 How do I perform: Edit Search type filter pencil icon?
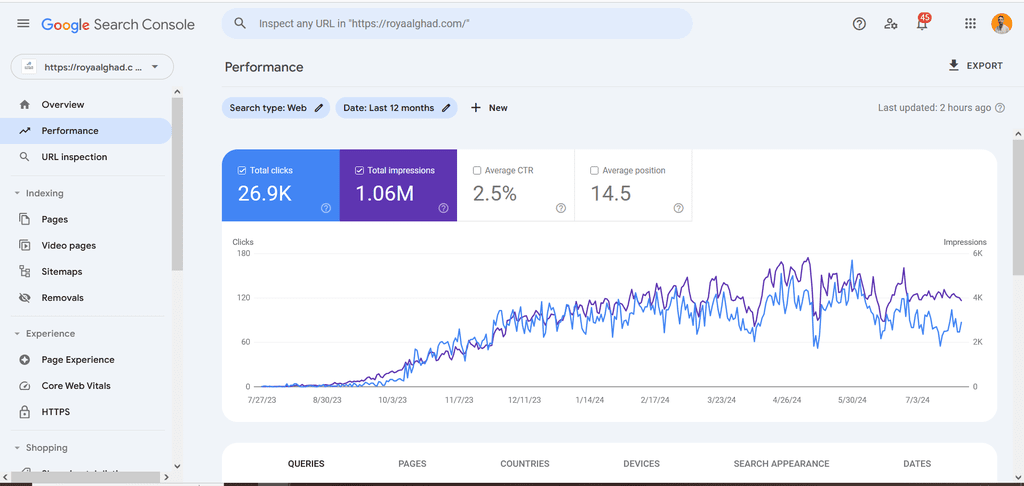point(319,108)
